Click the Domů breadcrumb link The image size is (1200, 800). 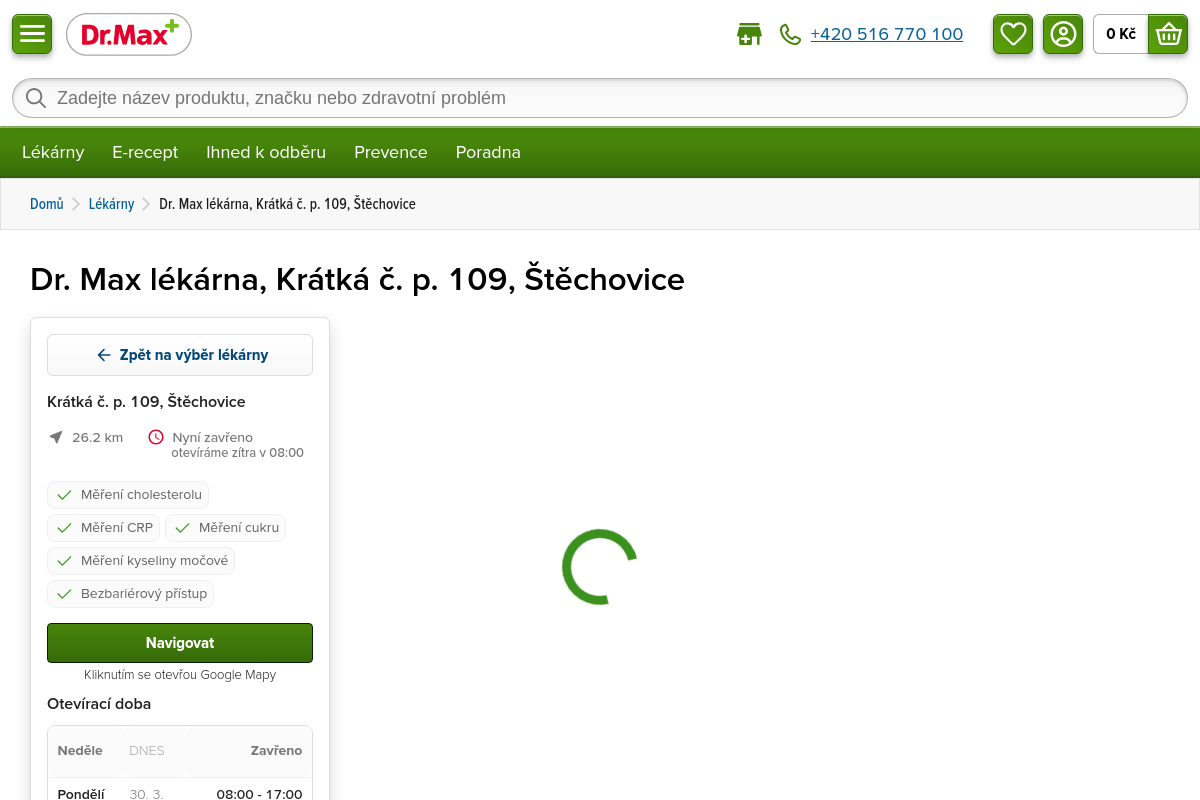46,204
